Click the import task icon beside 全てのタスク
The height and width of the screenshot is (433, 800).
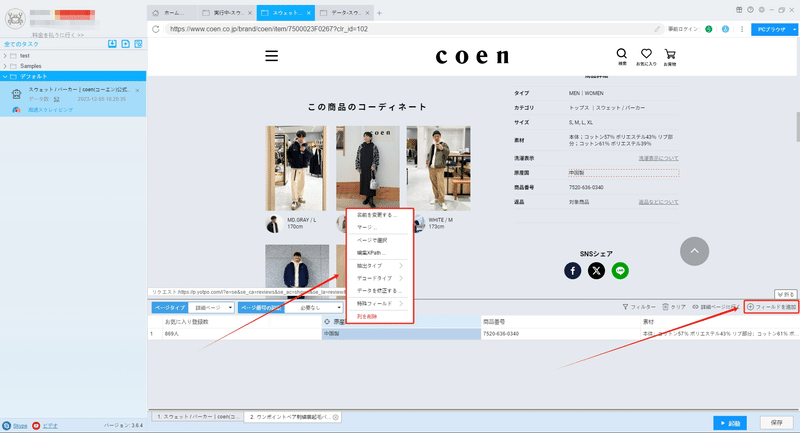point(112,44)
